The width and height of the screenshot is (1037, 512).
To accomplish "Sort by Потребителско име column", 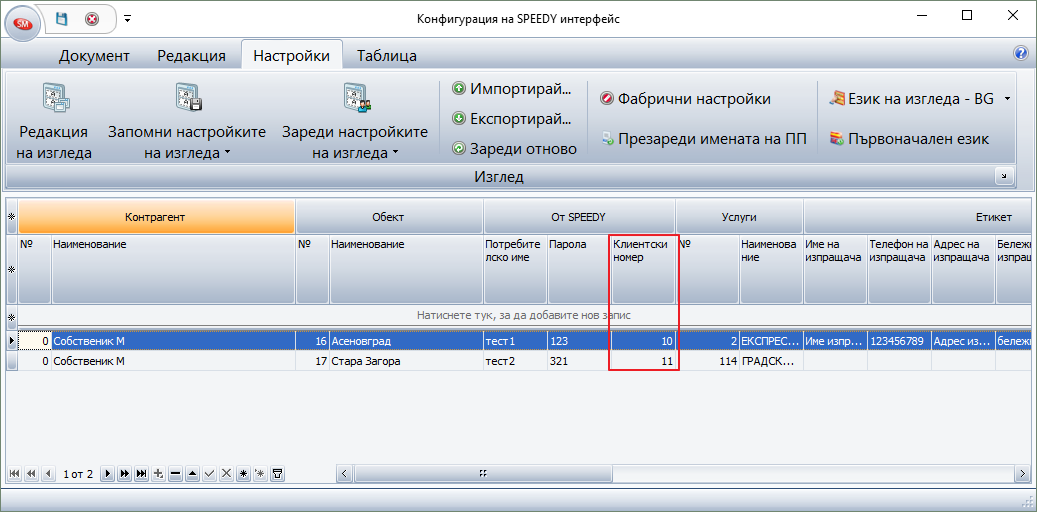I will (x=515, y=270).
